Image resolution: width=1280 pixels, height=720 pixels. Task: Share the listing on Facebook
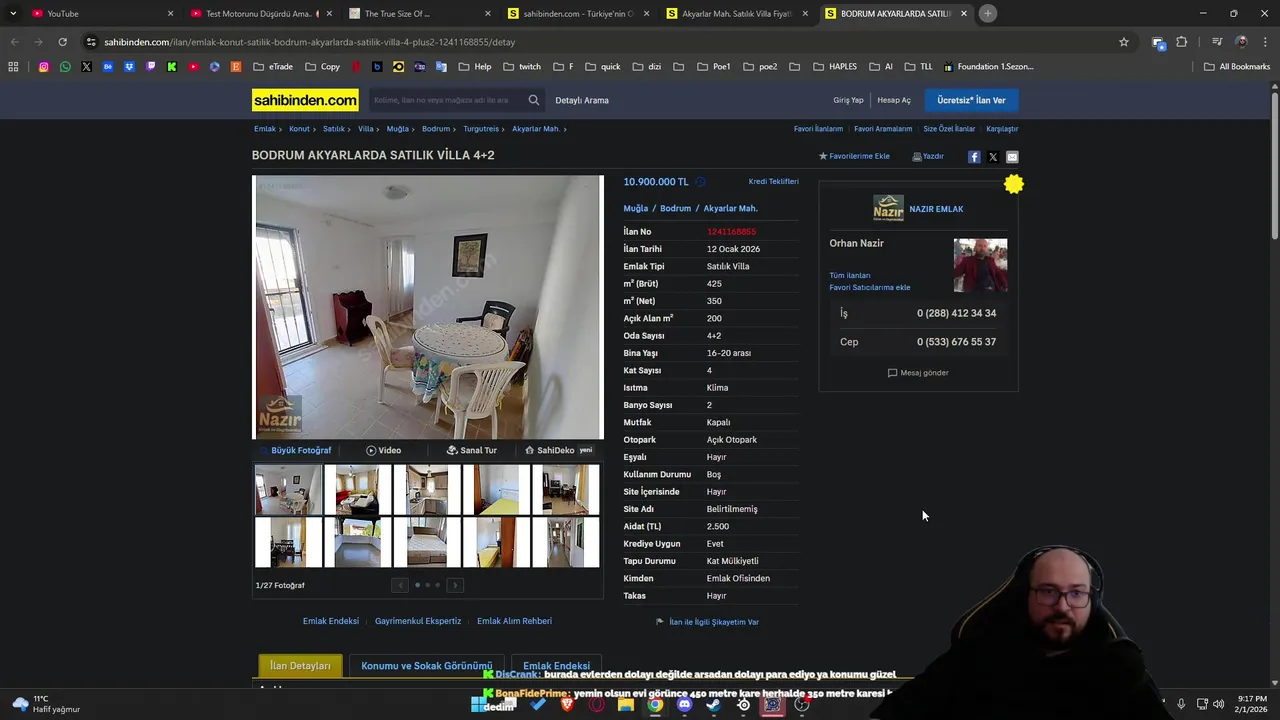[x=974, y=157]
